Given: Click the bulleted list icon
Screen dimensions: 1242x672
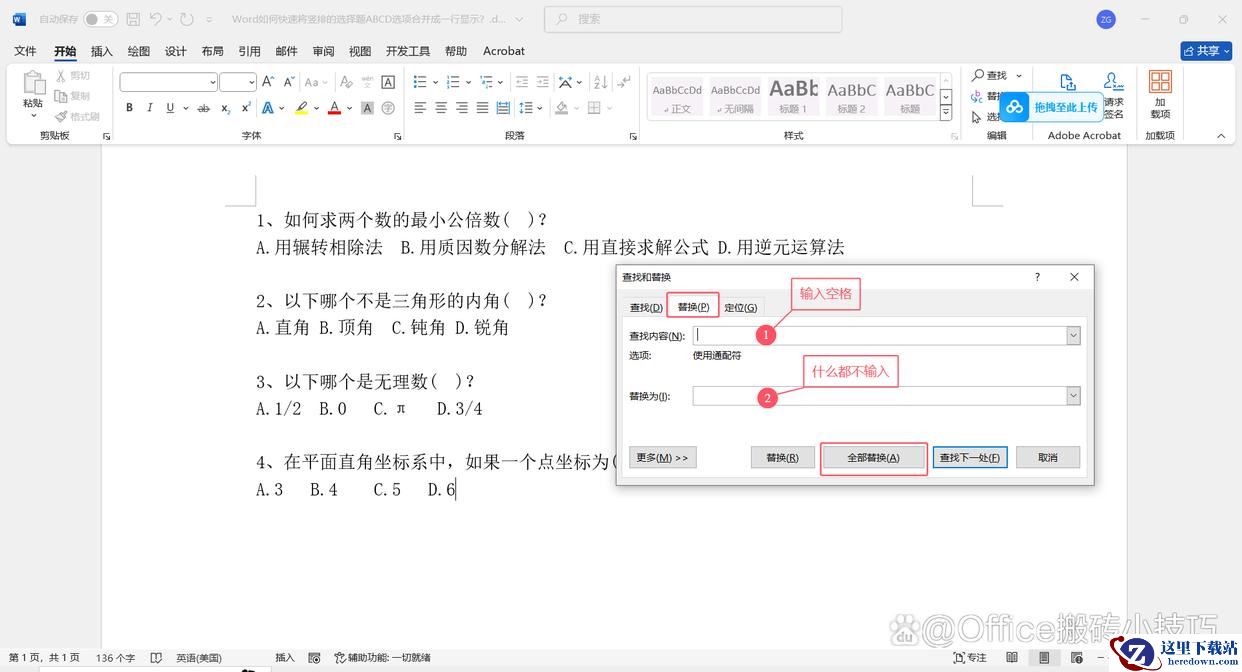Looking at the screenshot, I should 420,82.
